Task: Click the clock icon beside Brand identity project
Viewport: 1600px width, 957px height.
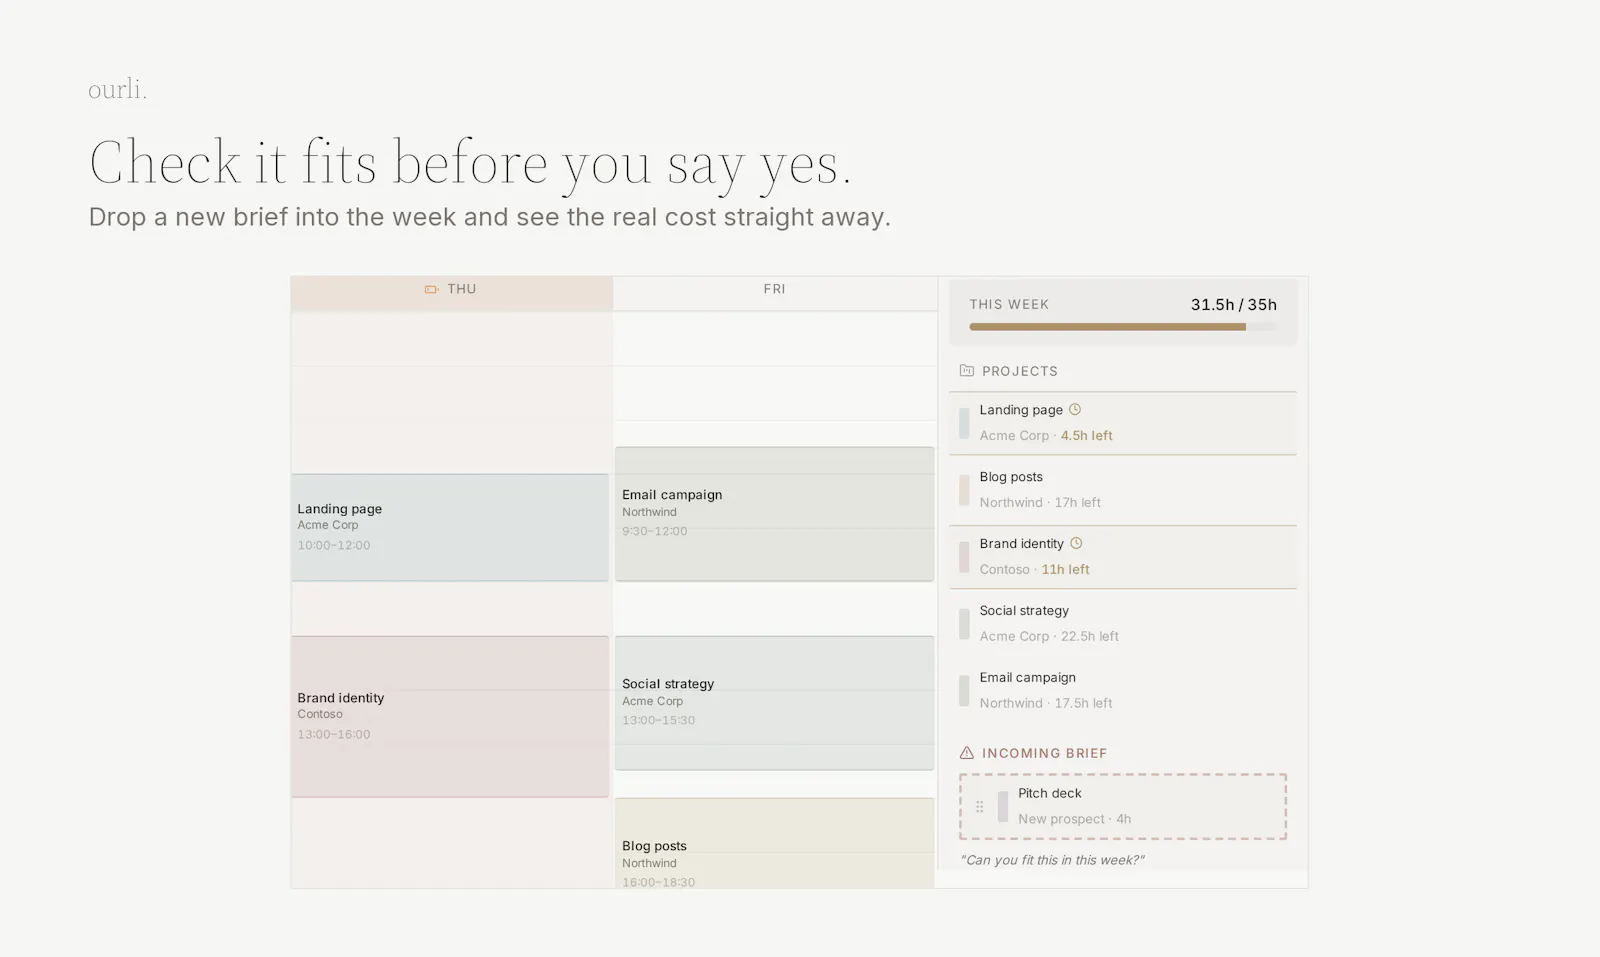Action: point(1076,543)
